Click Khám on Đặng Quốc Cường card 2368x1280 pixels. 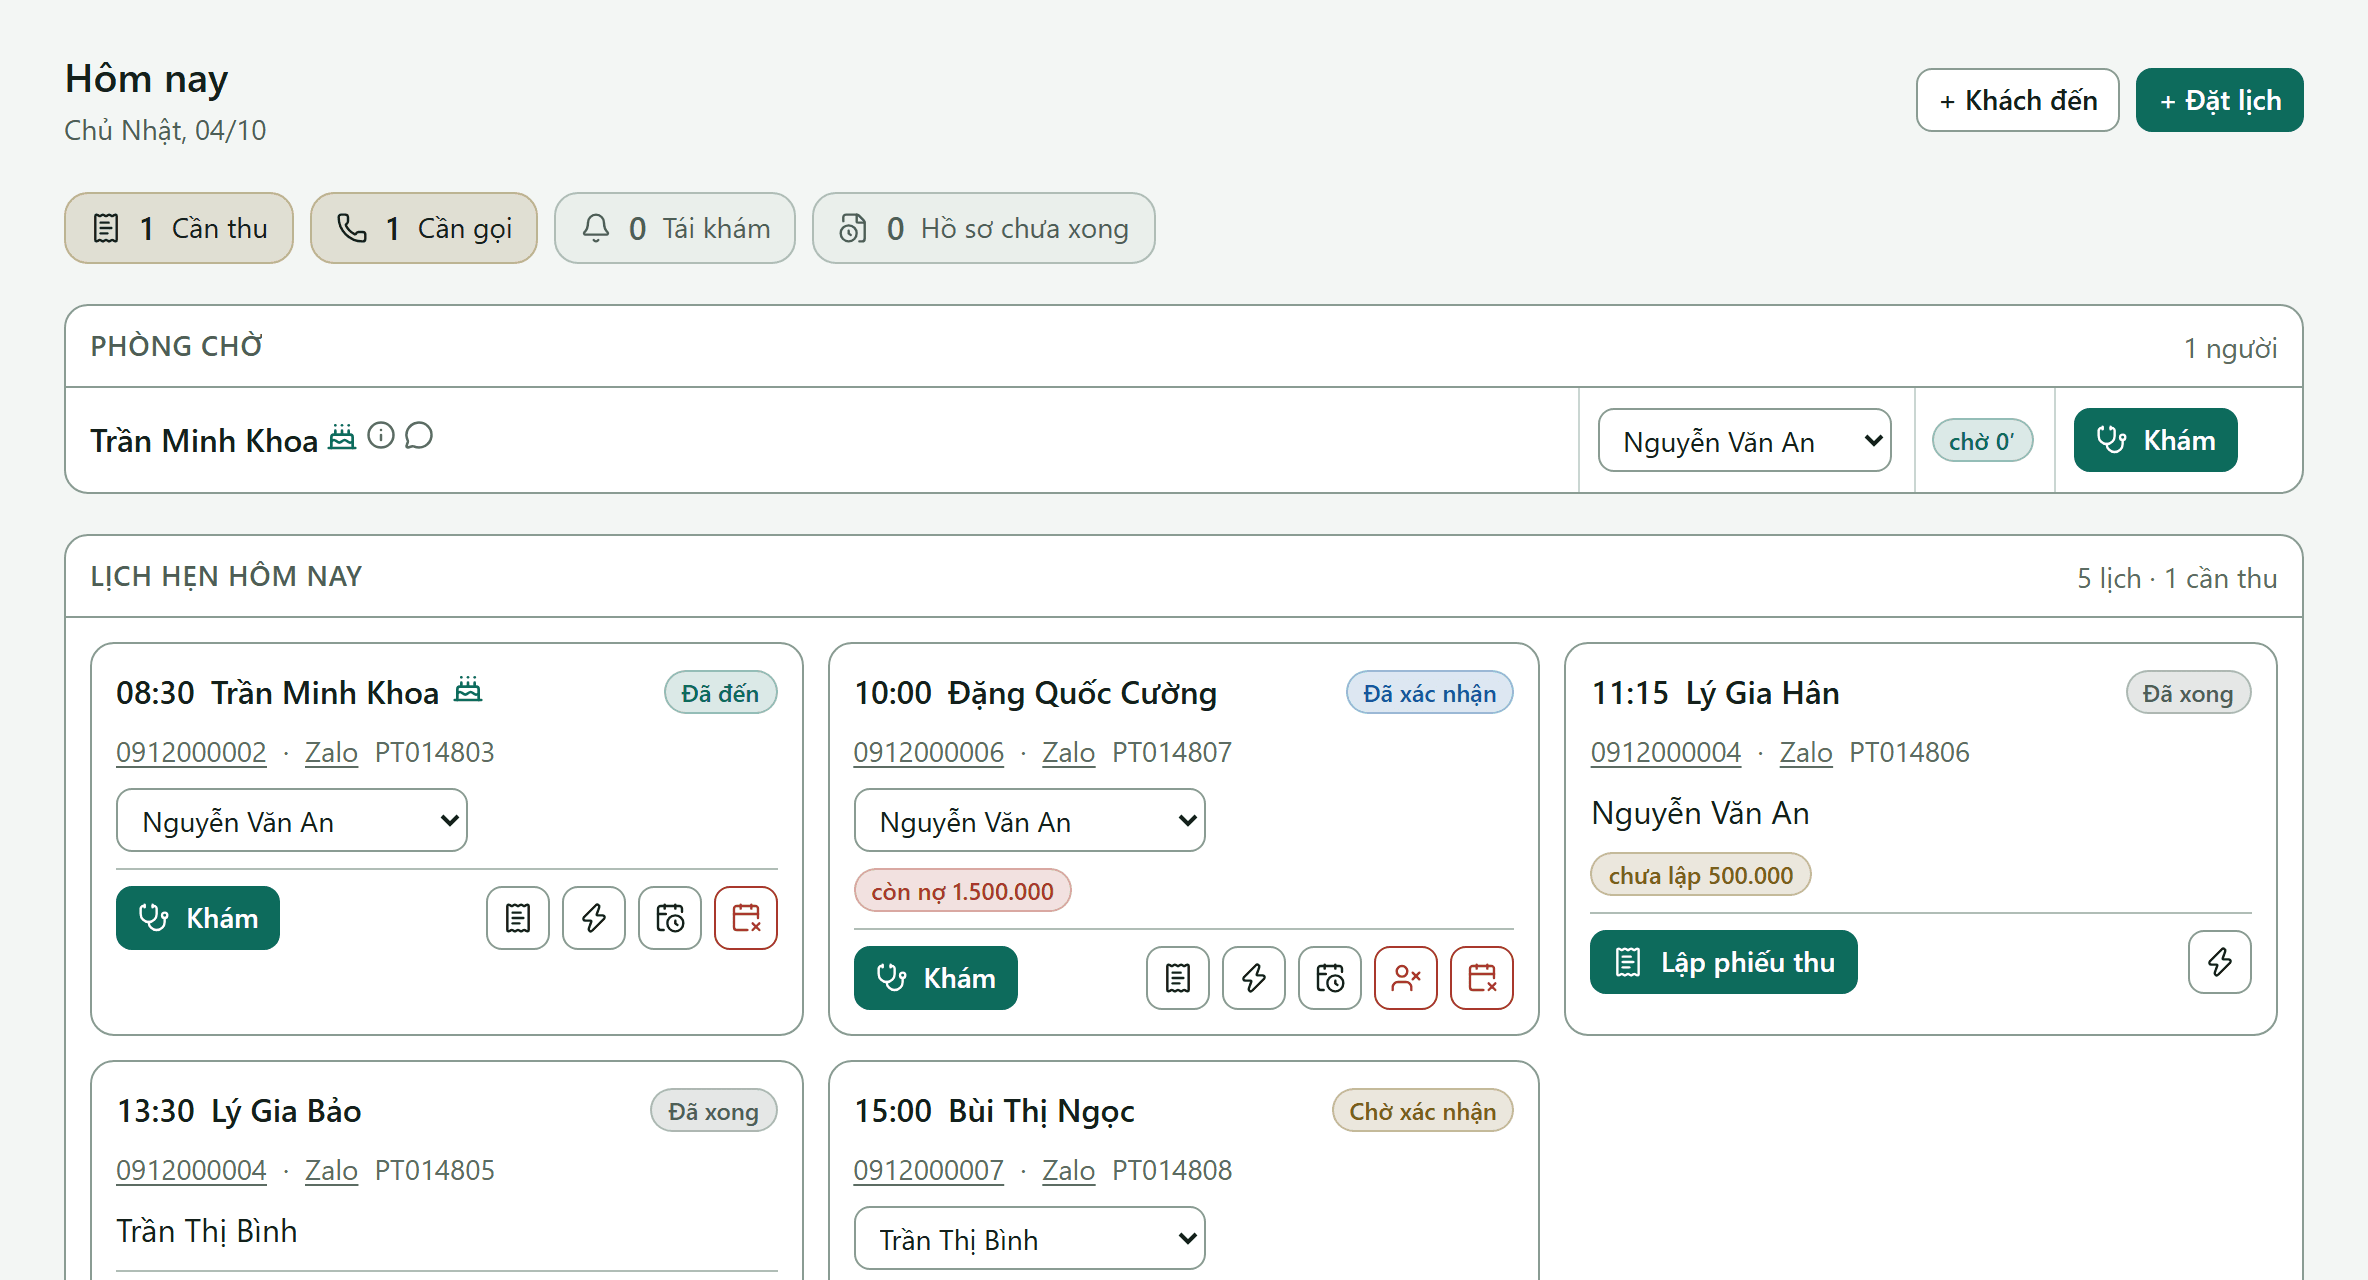click(936, 978)
